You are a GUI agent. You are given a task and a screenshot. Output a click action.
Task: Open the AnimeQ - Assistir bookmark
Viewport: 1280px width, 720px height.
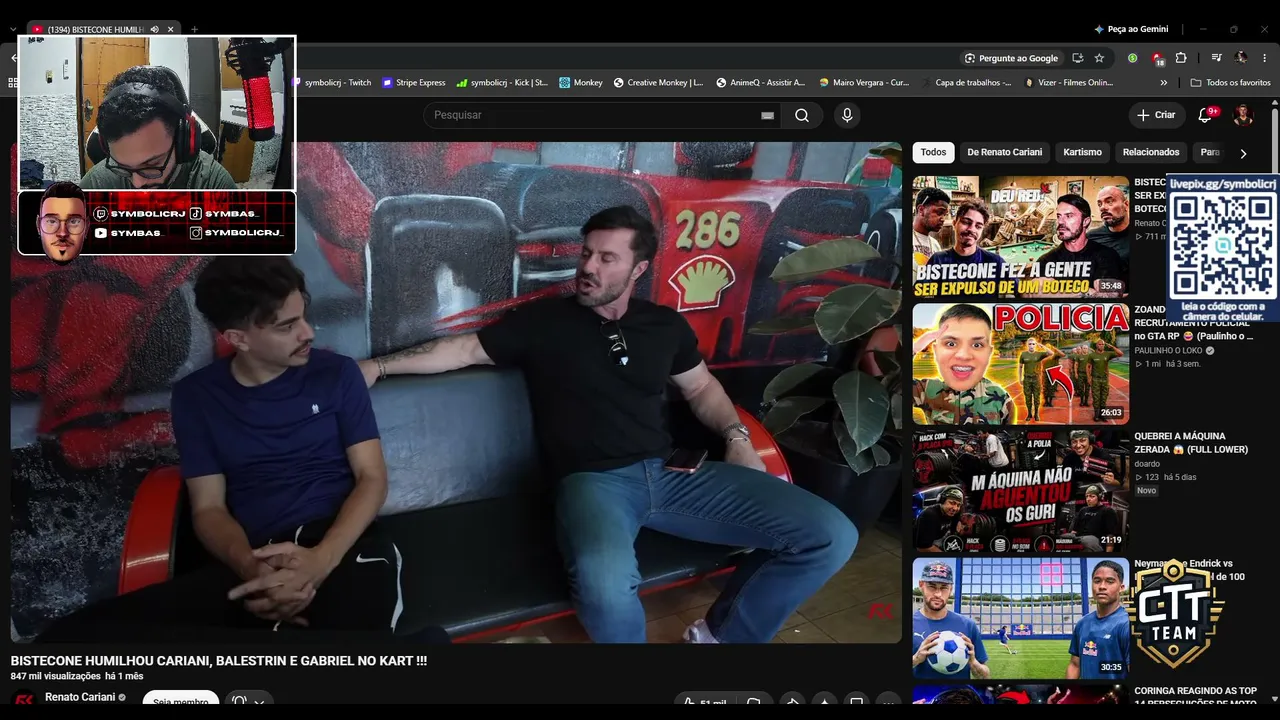761,83
